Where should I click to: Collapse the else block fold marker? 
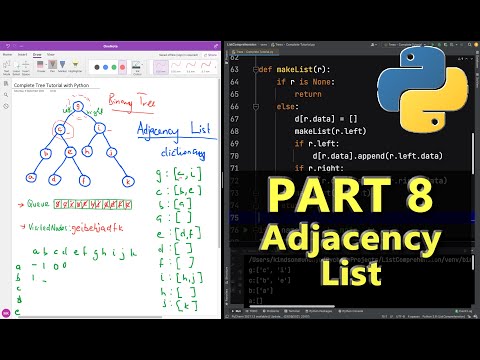point(256,107)
